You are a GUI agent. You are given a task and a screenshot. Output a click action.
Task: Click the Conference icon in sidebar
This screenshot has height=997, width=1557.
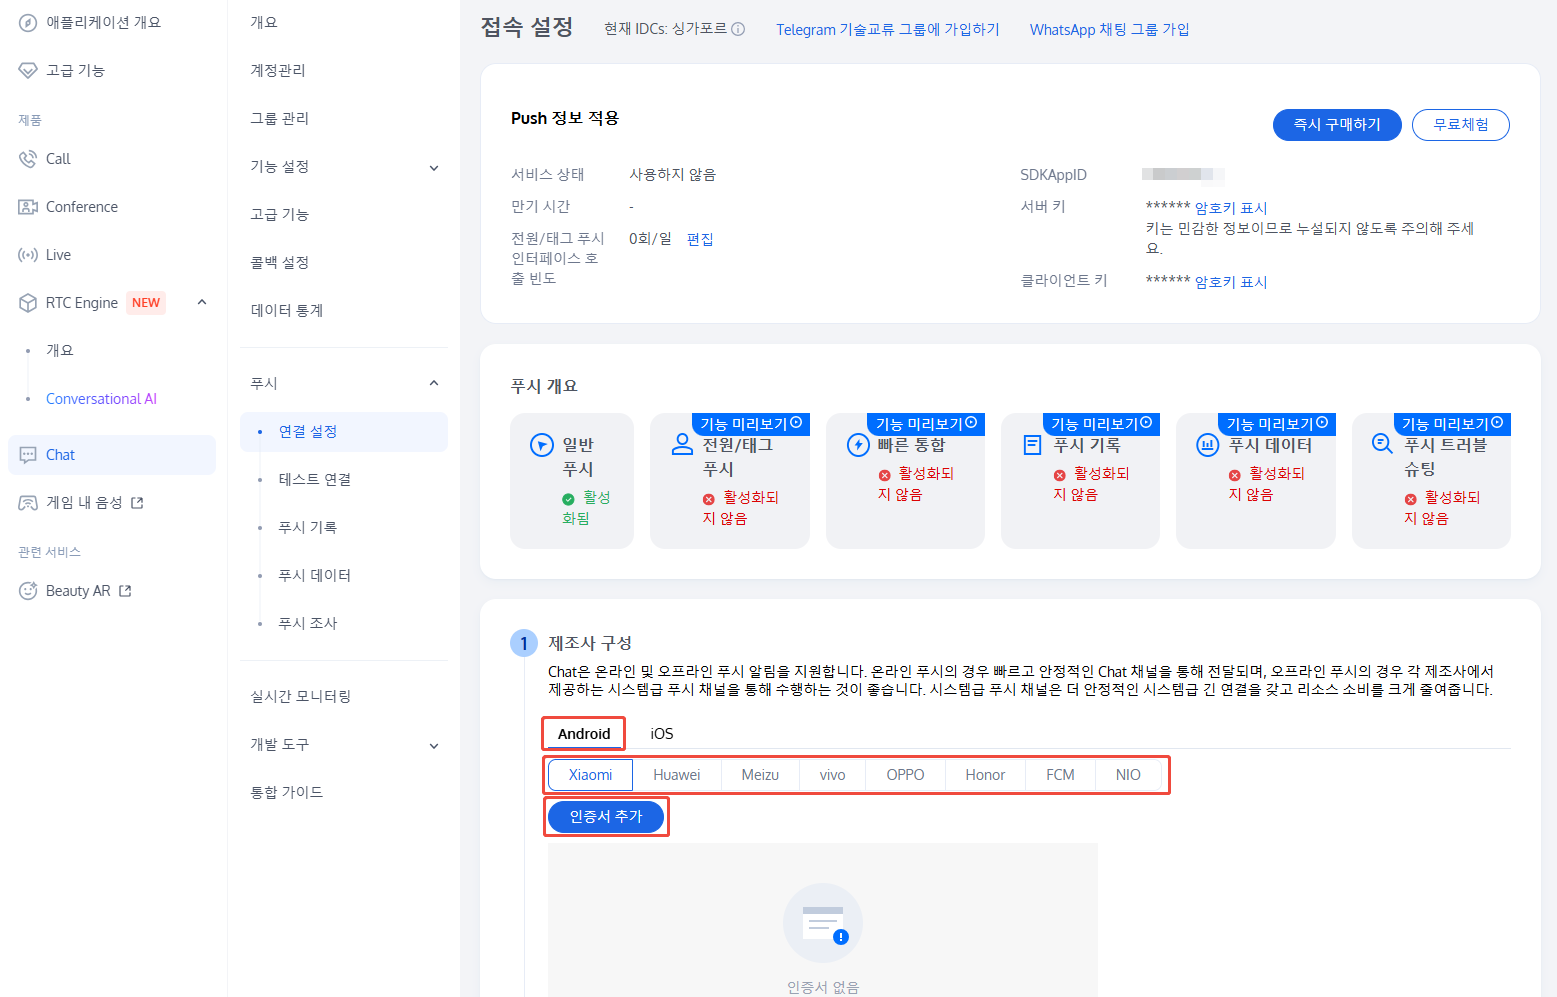point(28,207)
